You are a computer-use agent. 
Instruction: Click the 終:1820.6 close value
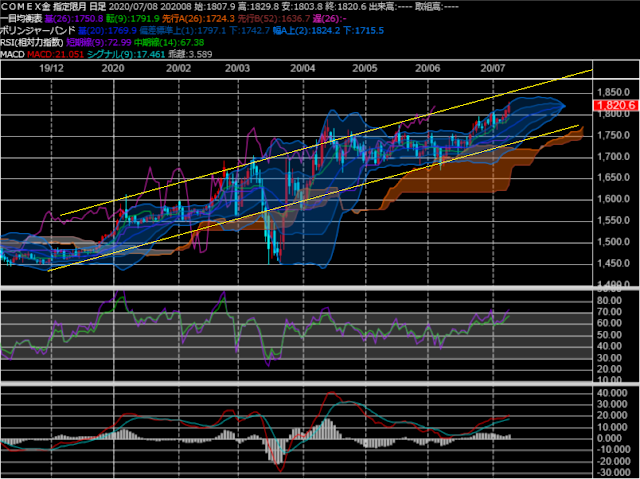point(344,7)
